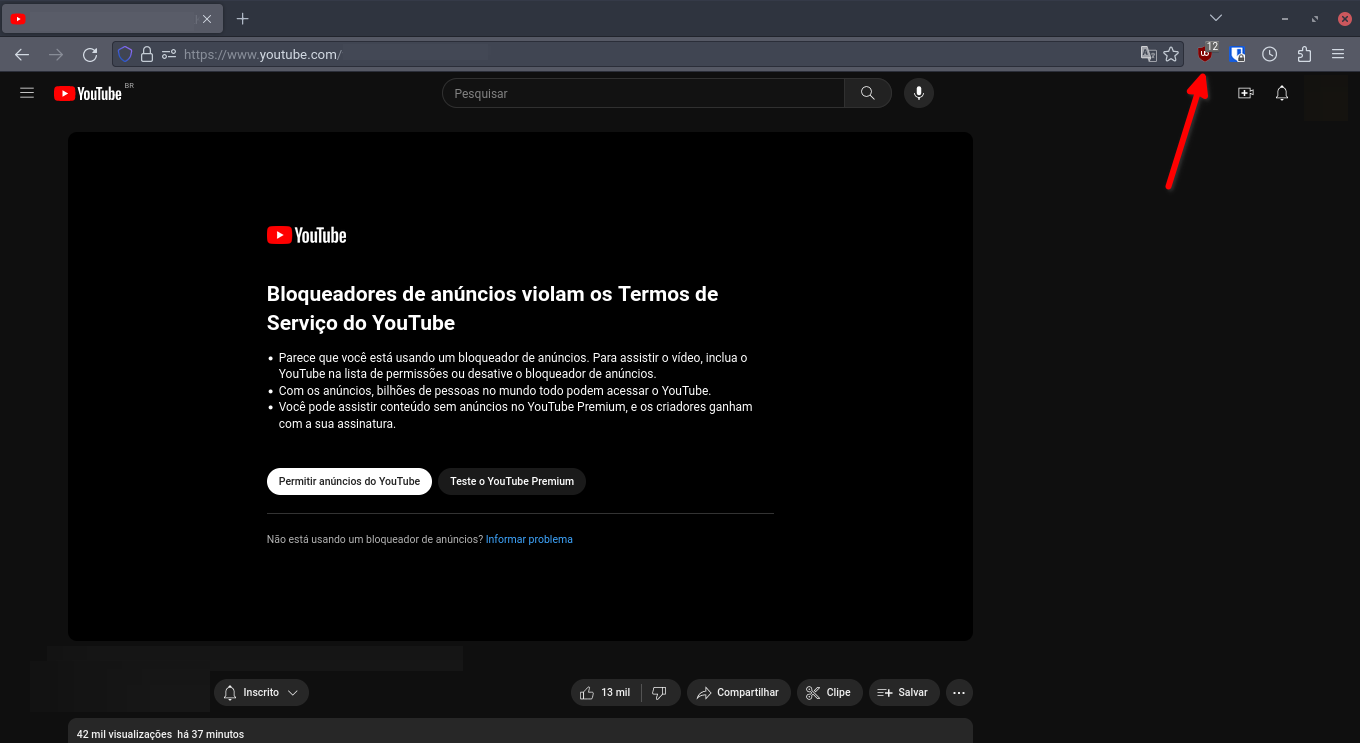
Task: Start voice search with microphone icon
Action: point(919,93)
